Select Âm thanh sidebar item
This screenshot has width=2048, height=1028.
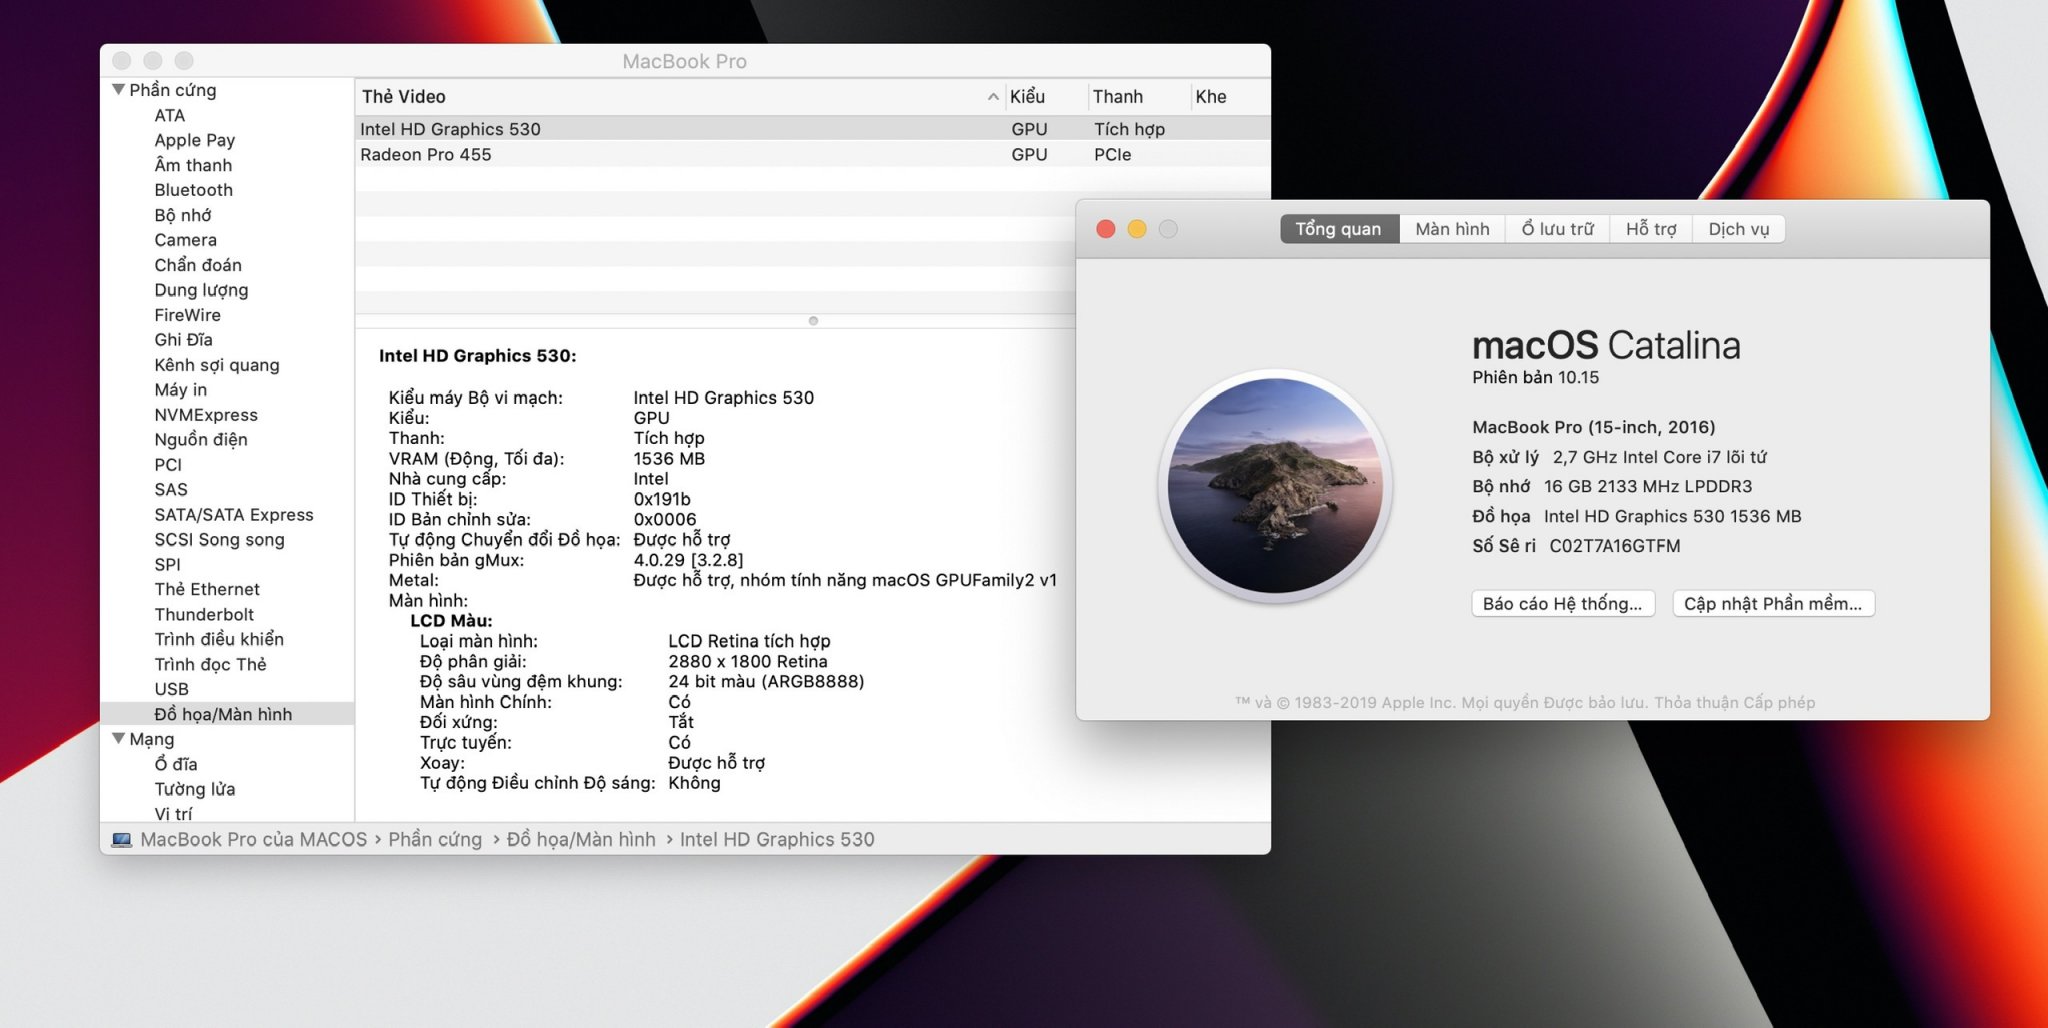(193, 165)
